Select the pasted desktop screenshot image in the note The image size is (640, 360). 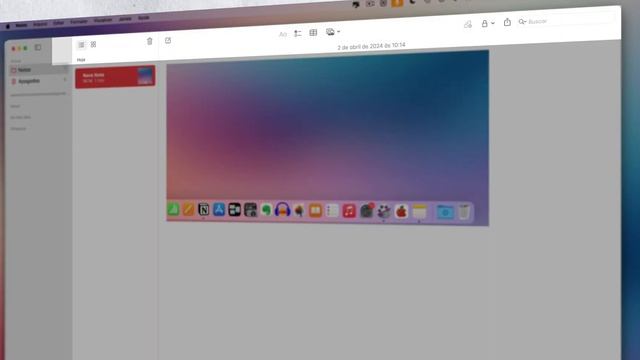(x=327, y=138)
